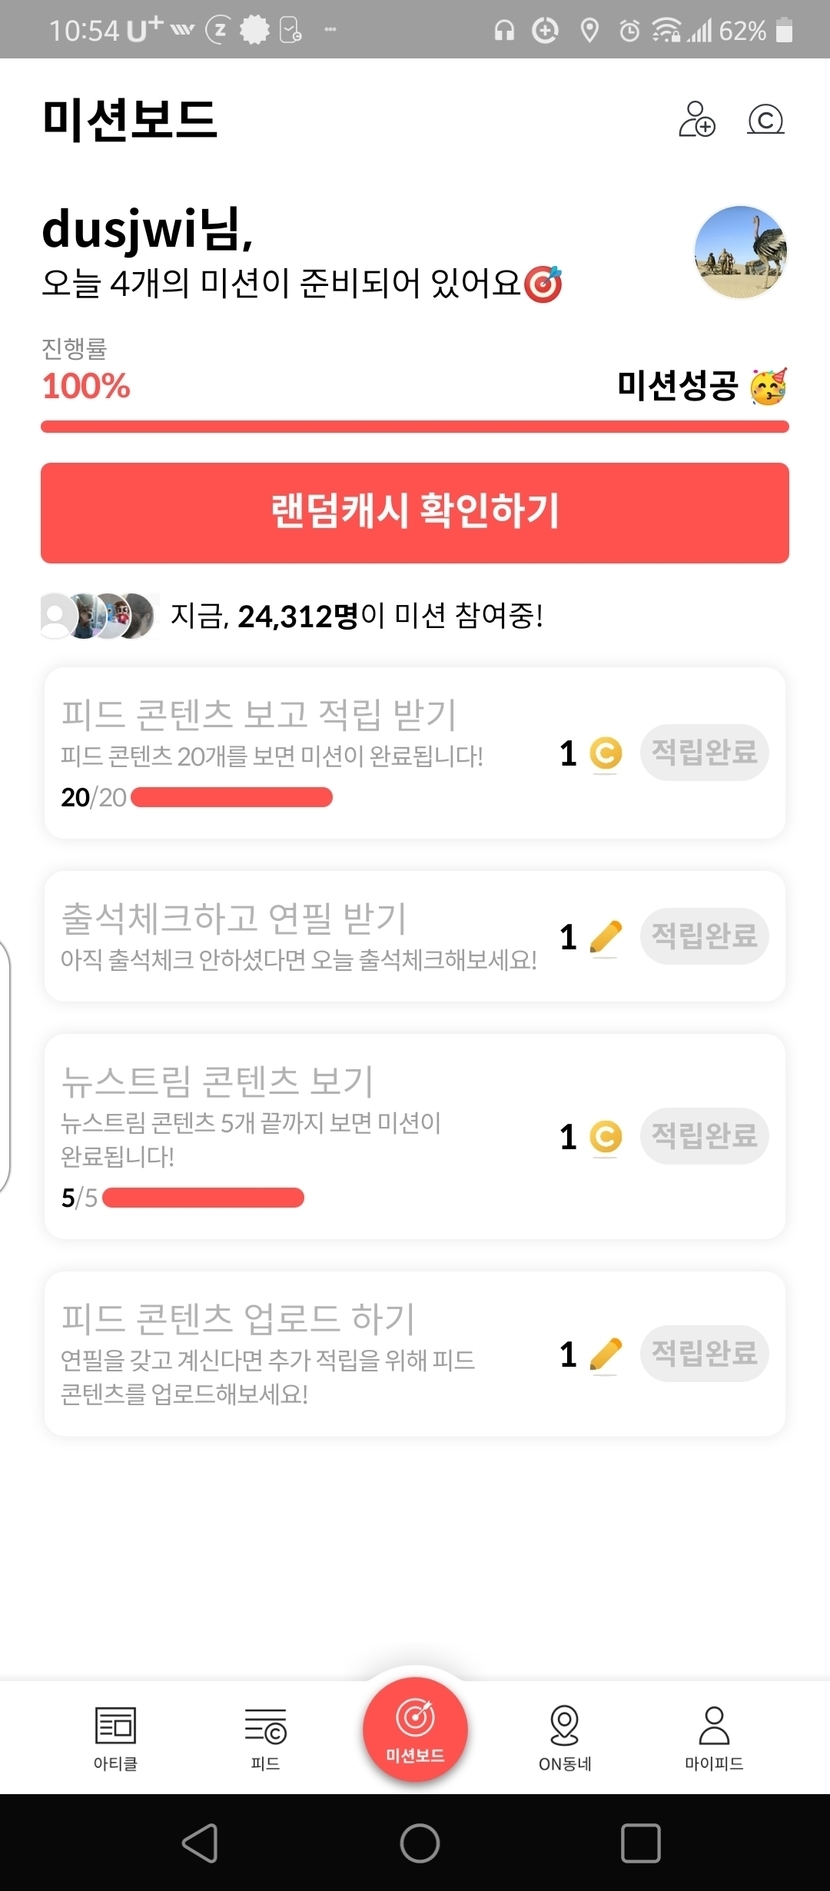Tap 적립완료 on 피드 콘텐츠 보고 적립 받기
The image size is (830, 1891).
[x=704, y=752]
